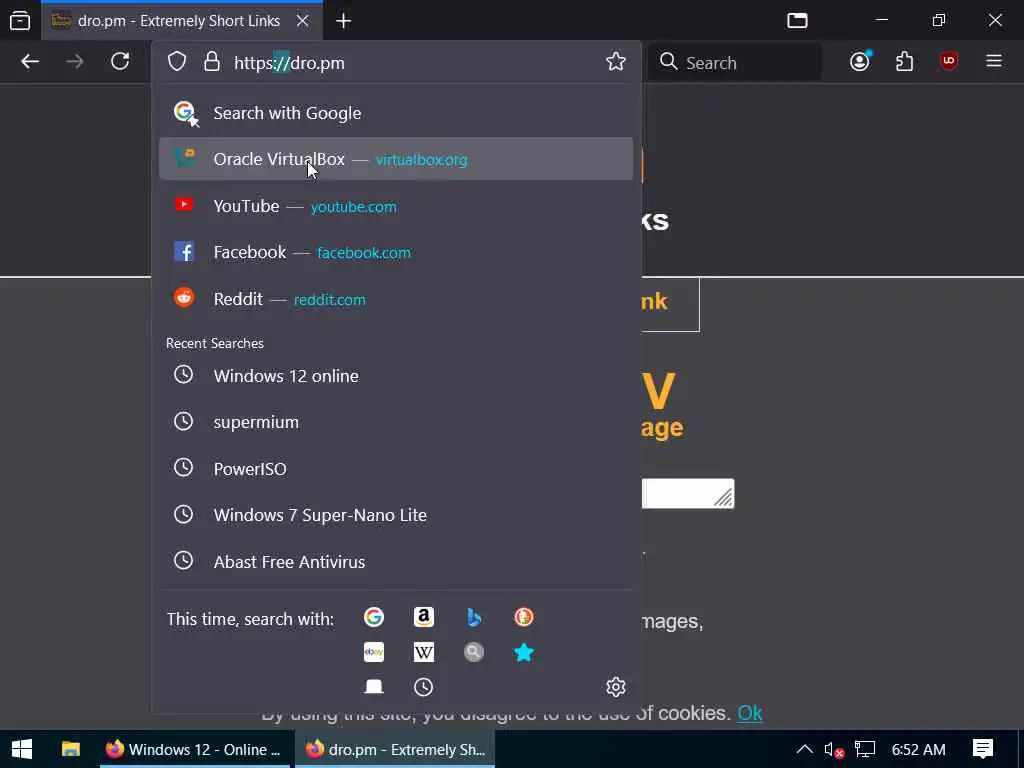This screenshot has width=1024, height=768.
Task: Go back with the browser back arrow
Action: tap(30, 62)
